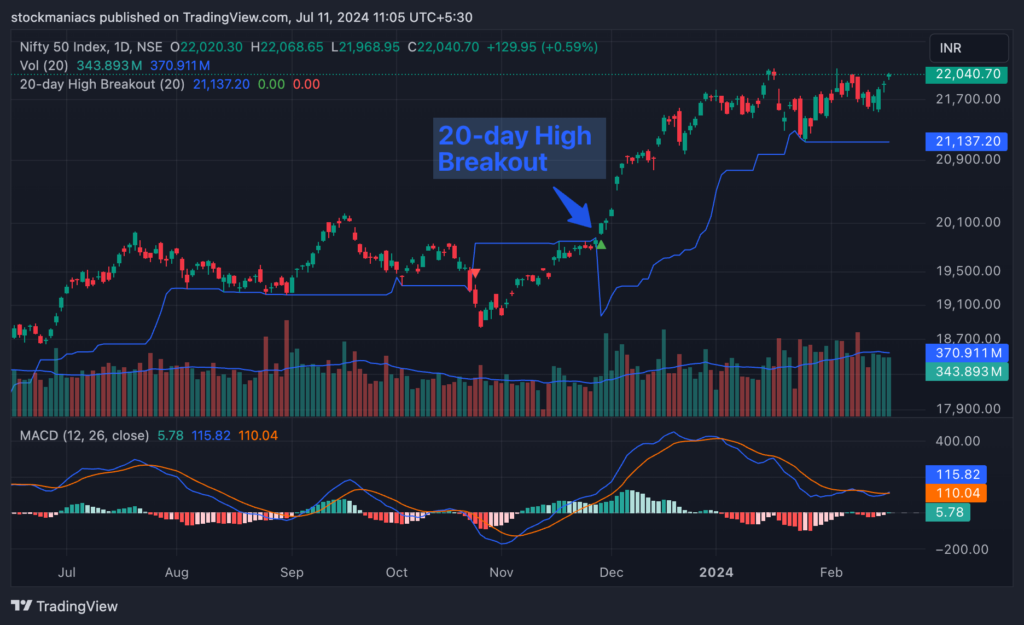Click the Oct date axis label
Image resolution: width=1024 pixels, height=625 pixels.
click(396, 572)
